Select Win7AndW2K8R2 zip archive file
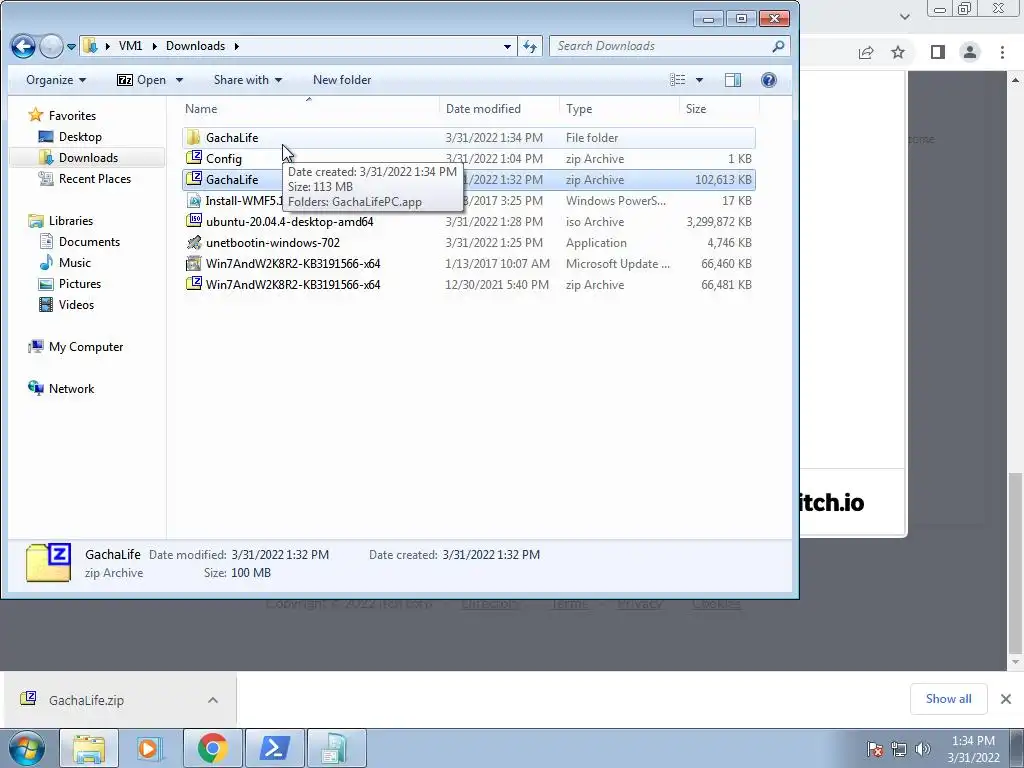The width and height of the screenshot is (1024, 768). tap(468, 285)
